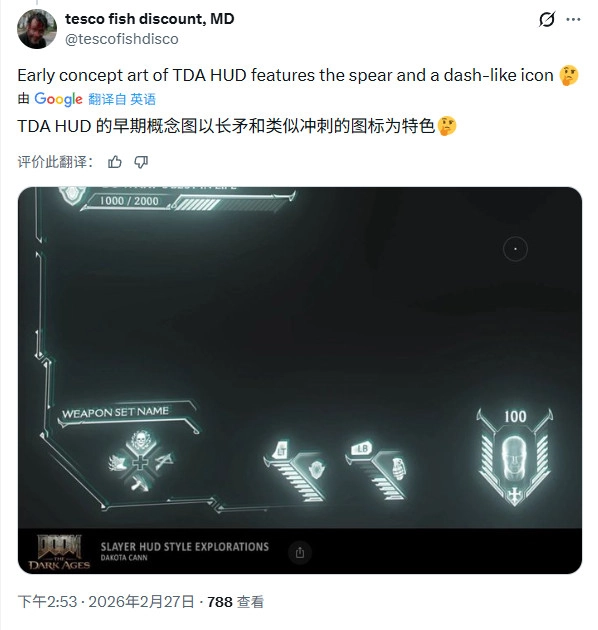Screen dimensions: 598x630
Task: Open the @tescofishdisco handle link
Action: [x=122, y=39]
